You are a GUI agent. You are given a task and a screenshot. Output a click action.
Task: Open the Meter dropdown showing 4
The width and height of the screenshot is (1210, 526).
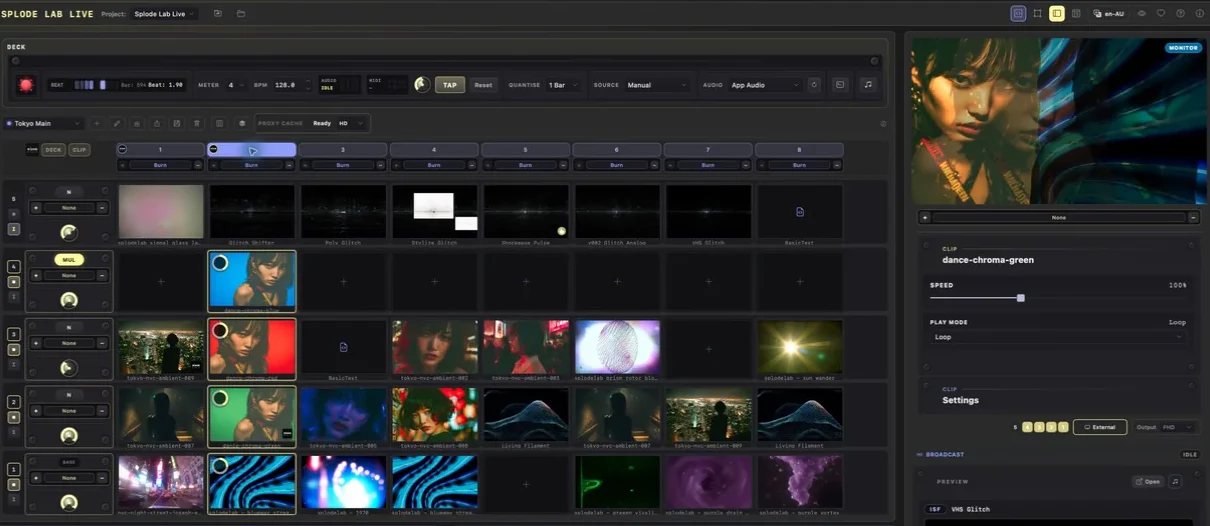(235, 85)
